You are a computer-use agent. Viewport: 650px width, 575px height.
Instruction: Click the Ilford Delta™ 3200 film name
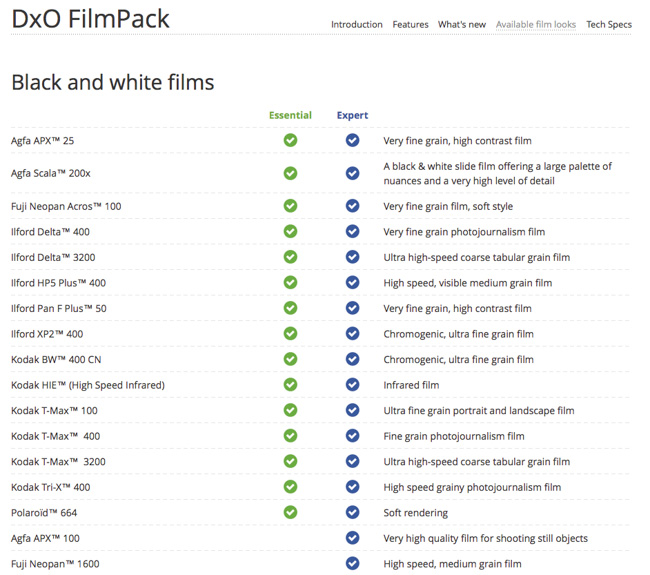click(x=53, y=257)
